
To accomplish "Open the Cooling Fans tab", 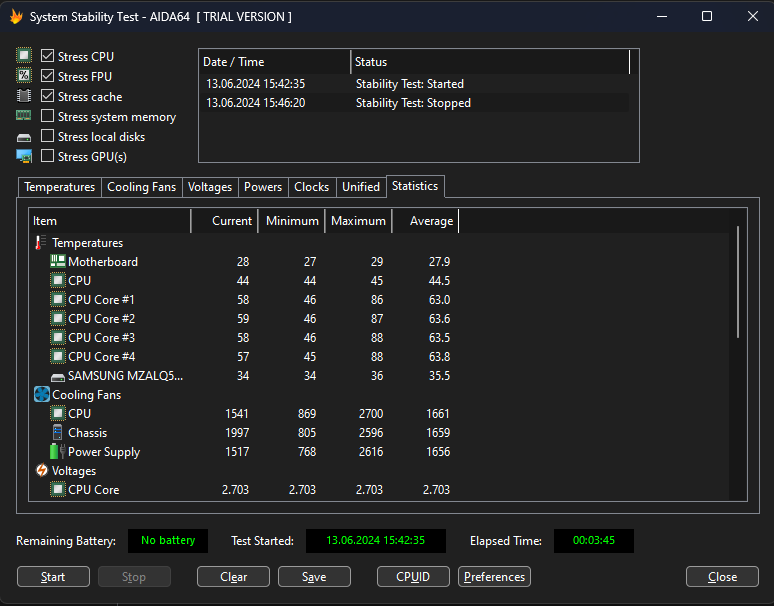I will [x=142, y=187].
